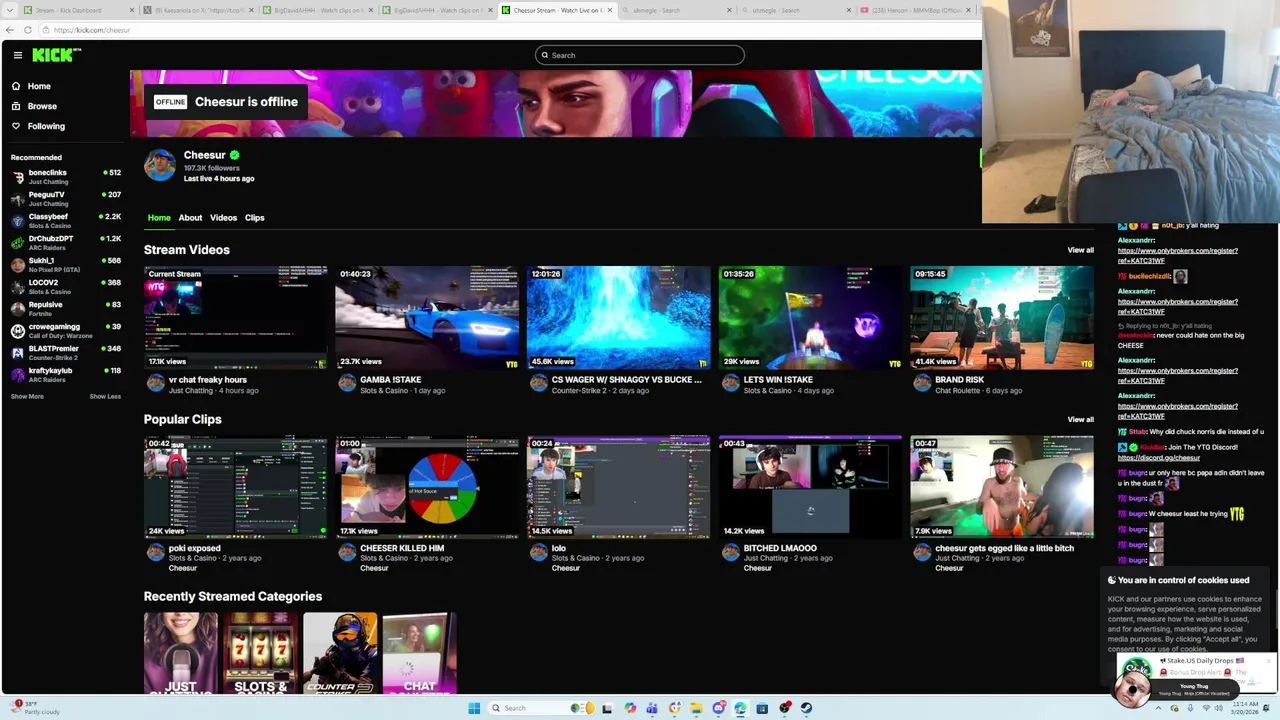Click the Kick search field
1280x720 pixels.
[x=640, y=55]
